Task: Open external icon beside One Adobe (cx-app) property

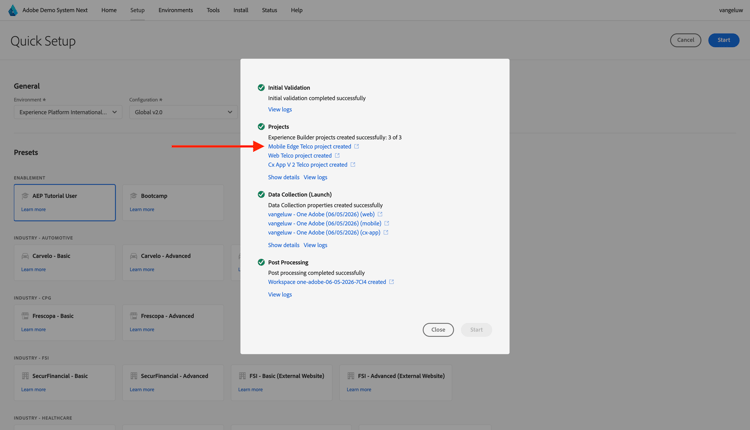Action: point(386,232)
